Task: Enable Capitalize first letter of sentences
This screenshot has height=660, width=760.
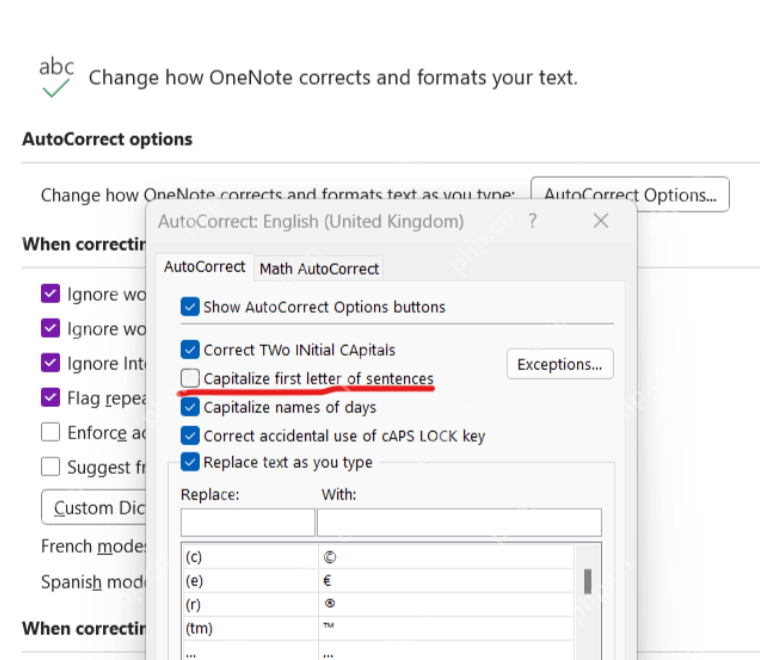Action: coord(190,378)
